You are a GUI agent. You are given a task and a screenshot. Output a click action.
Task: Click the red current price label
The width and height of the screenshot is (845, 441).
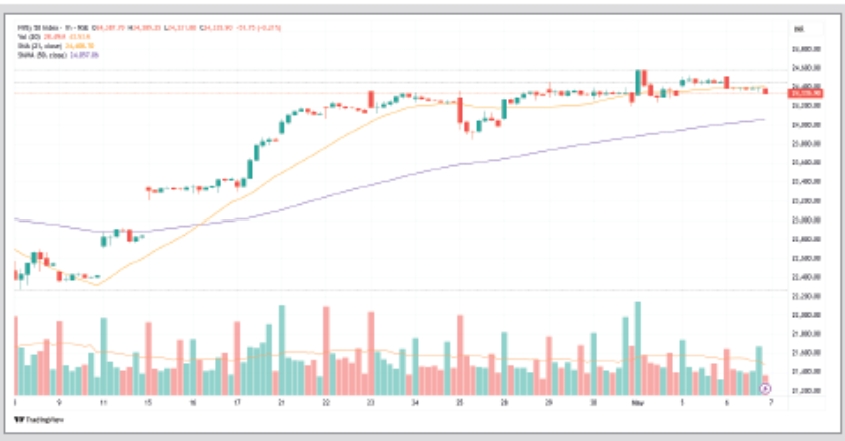805,93
